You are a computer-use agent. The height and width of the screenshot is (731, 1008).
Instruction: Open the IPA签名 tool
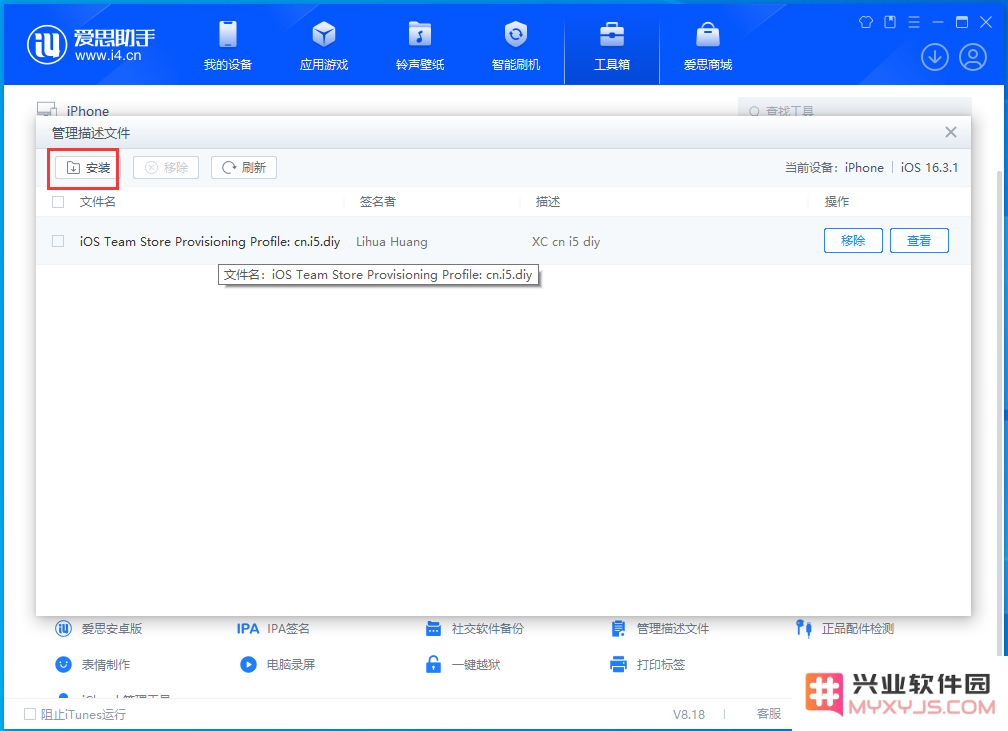tap(273, 629)
